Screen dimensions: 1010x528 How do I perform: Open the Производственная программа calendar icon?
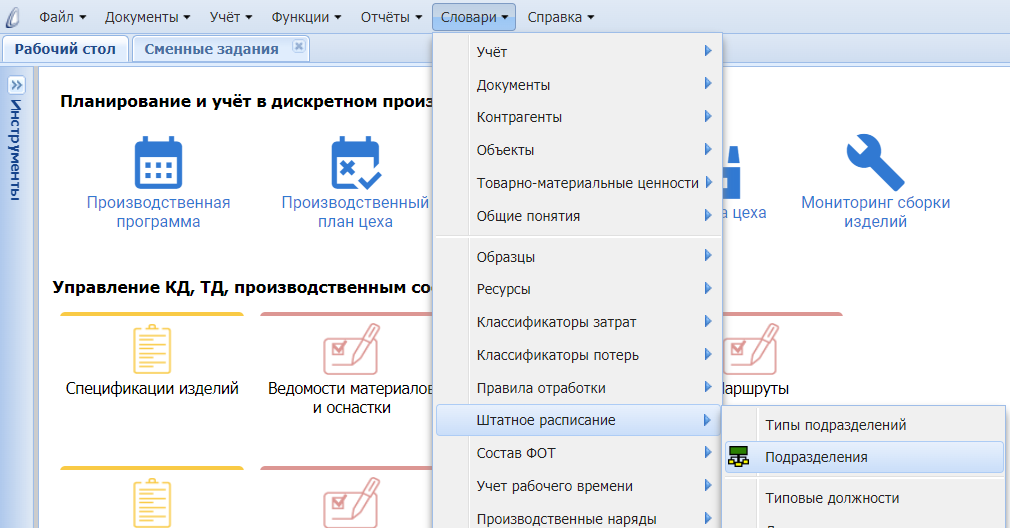click(x=158, y=163)
